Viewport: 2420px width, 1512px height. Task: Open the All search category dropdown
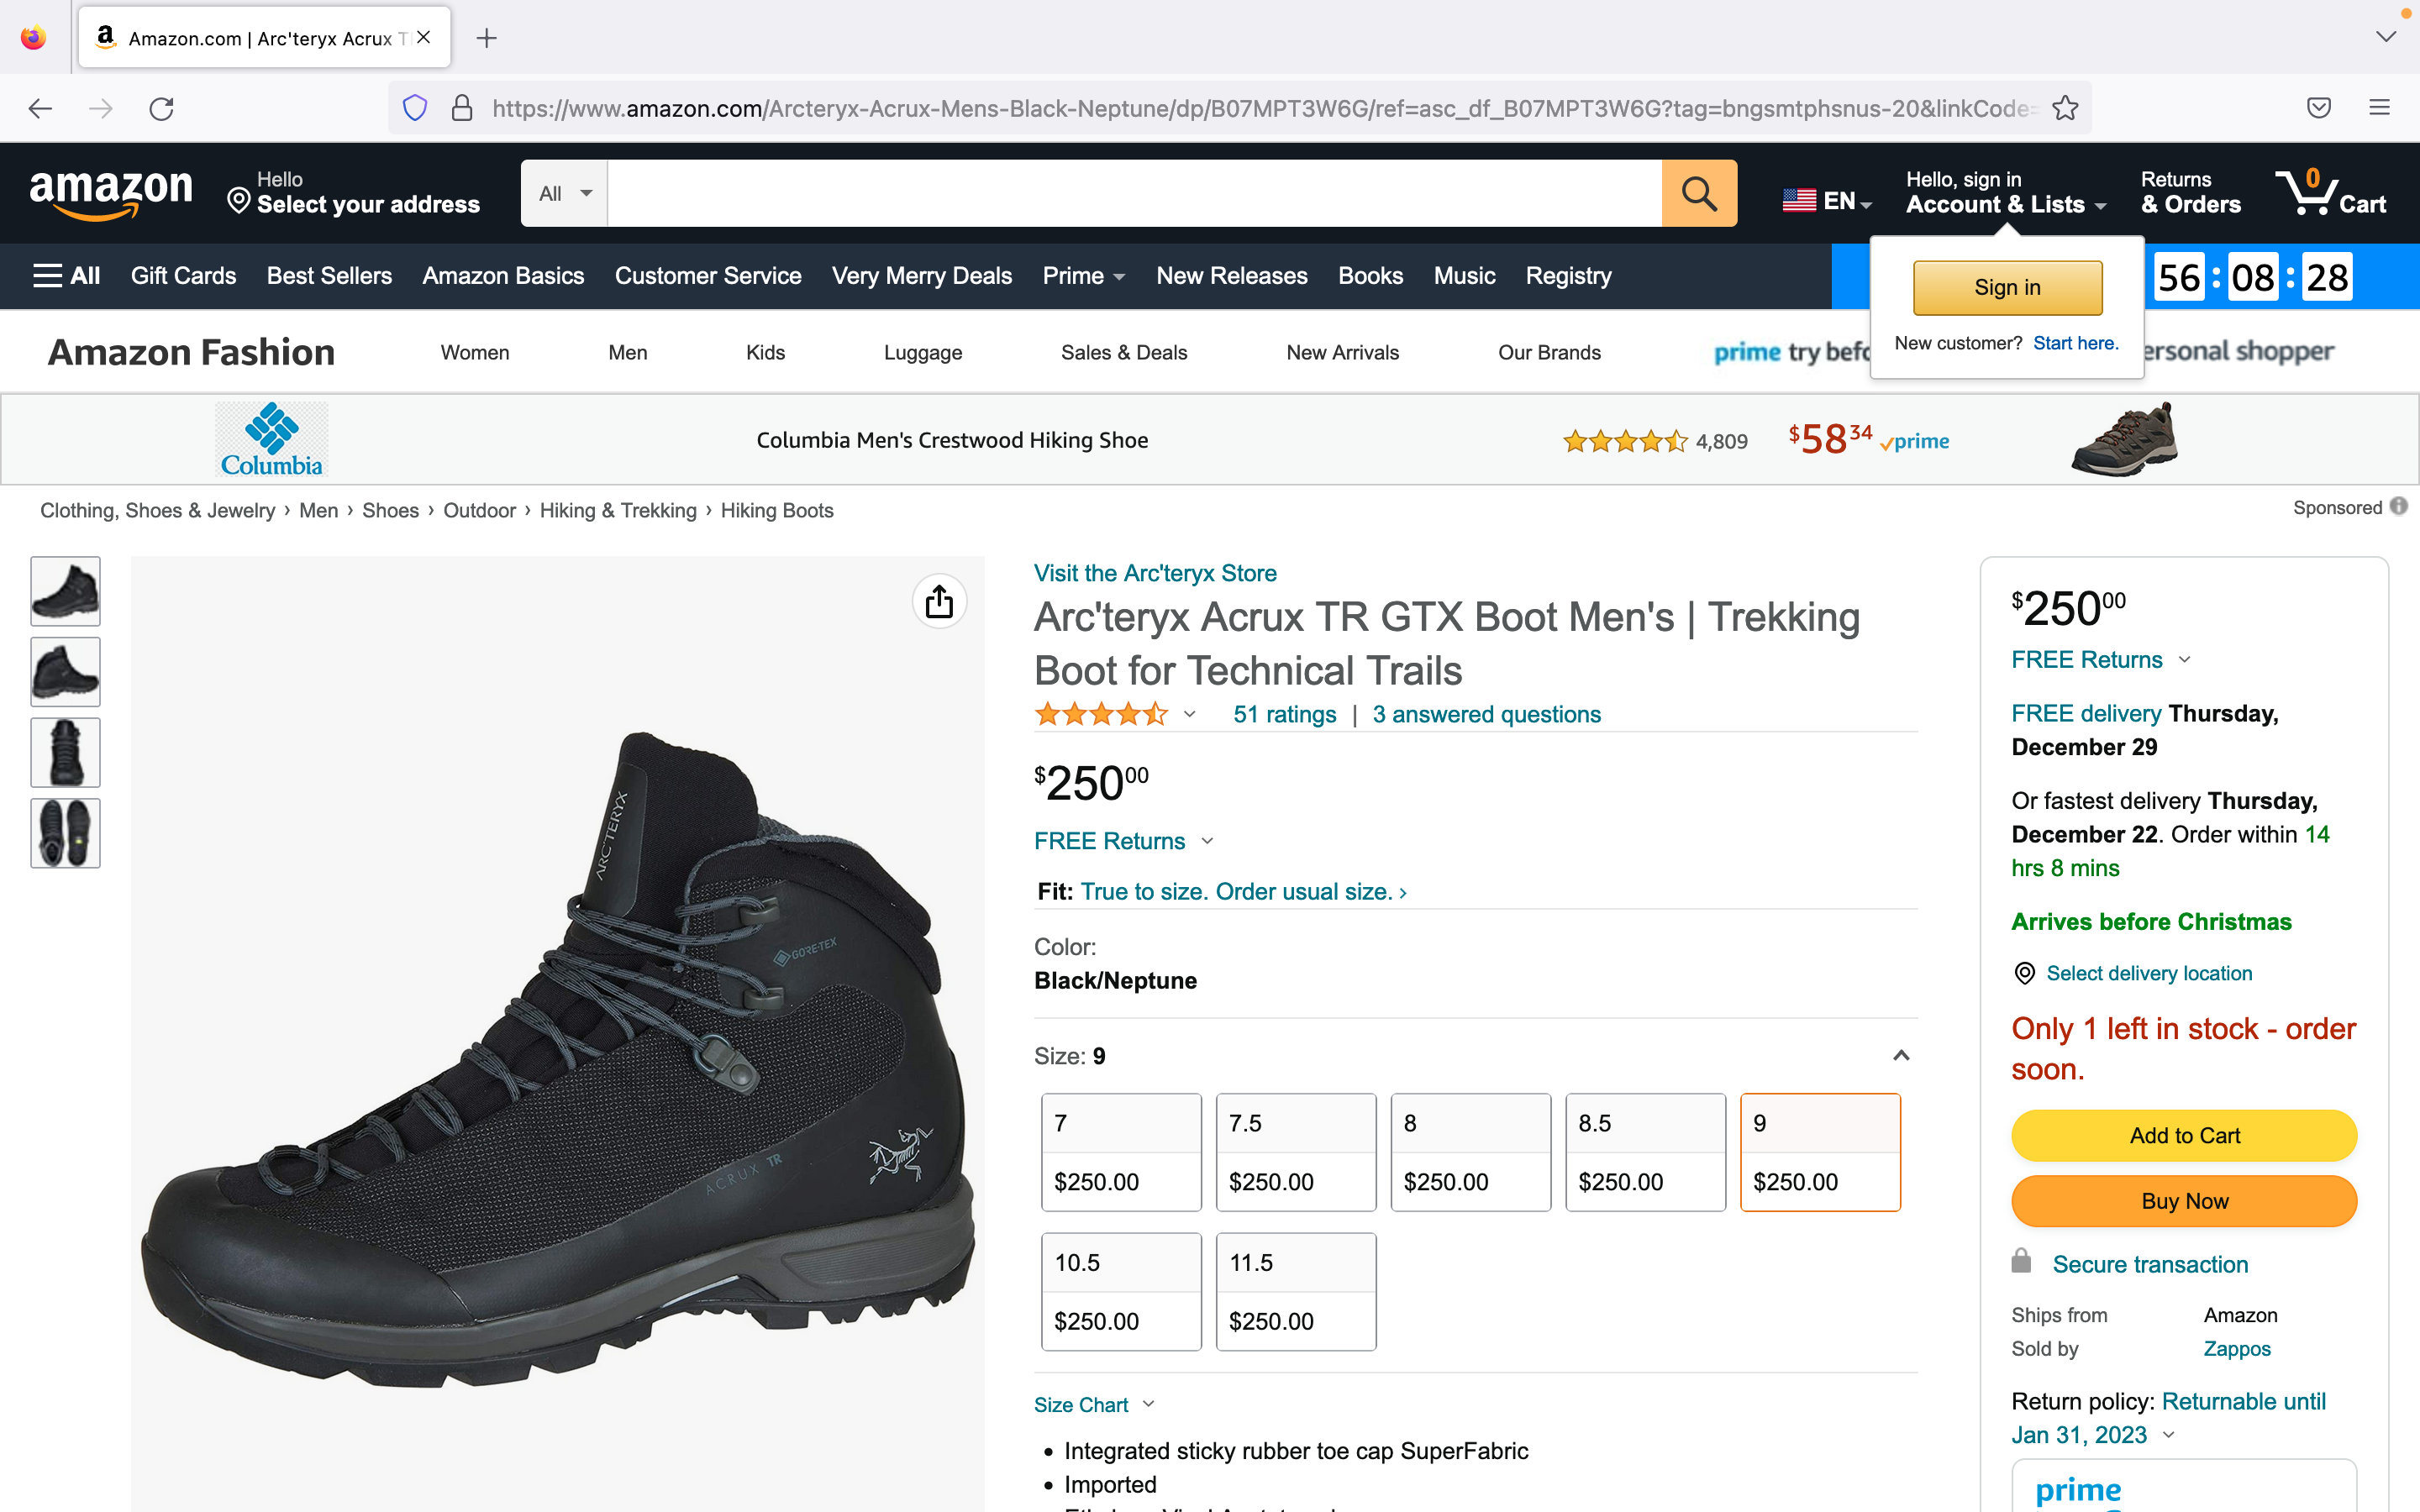pyautogui.click(x=564, y=193)
